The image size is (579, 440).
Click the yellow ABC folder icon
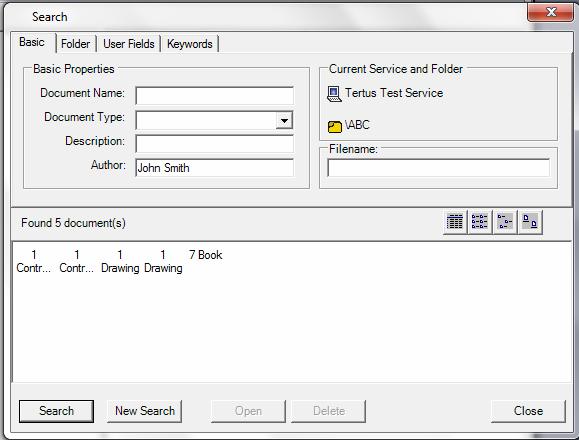pyautogui.click(x=335, y=127)
